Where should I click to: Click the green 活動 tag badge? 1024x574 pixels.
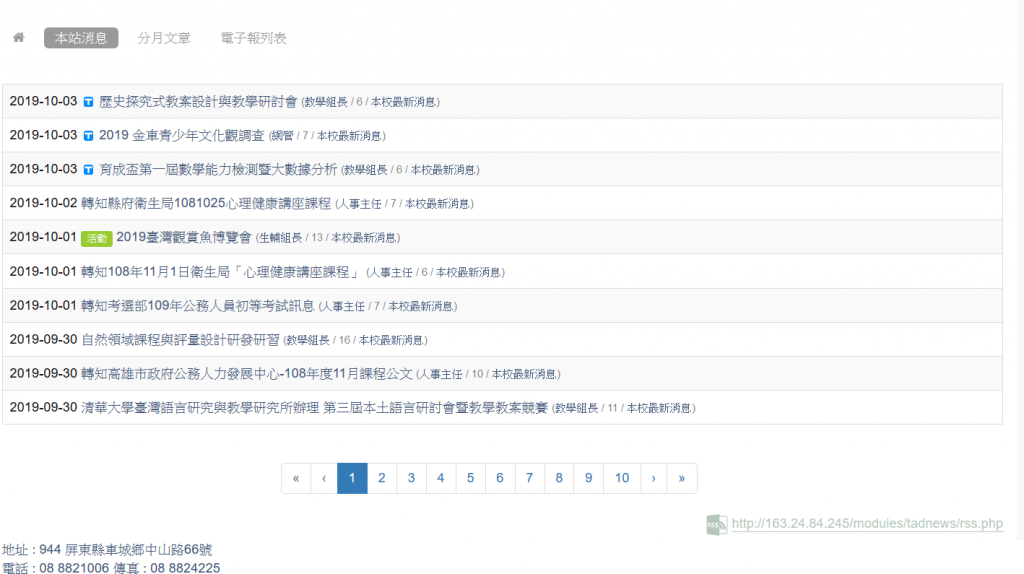click(x=96, y=238)
